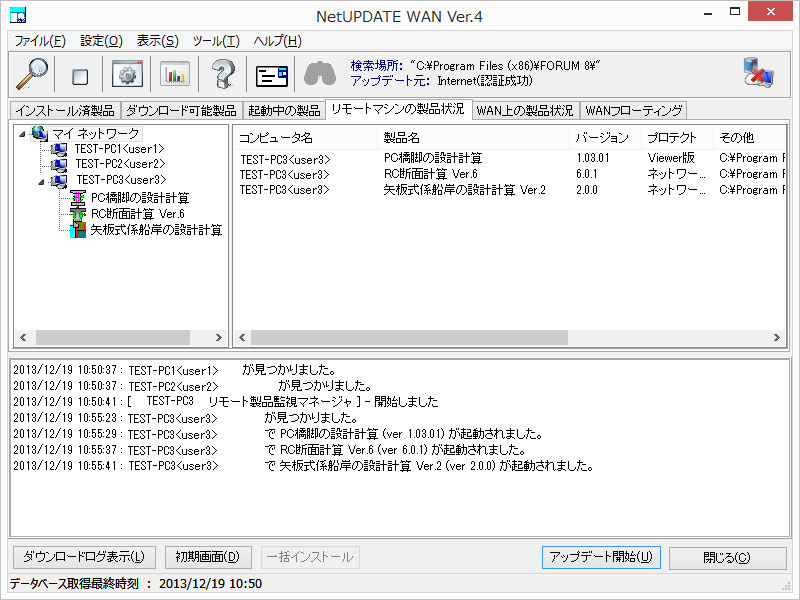Maximize the NetUPDATE WAN window

coord(735,12)
